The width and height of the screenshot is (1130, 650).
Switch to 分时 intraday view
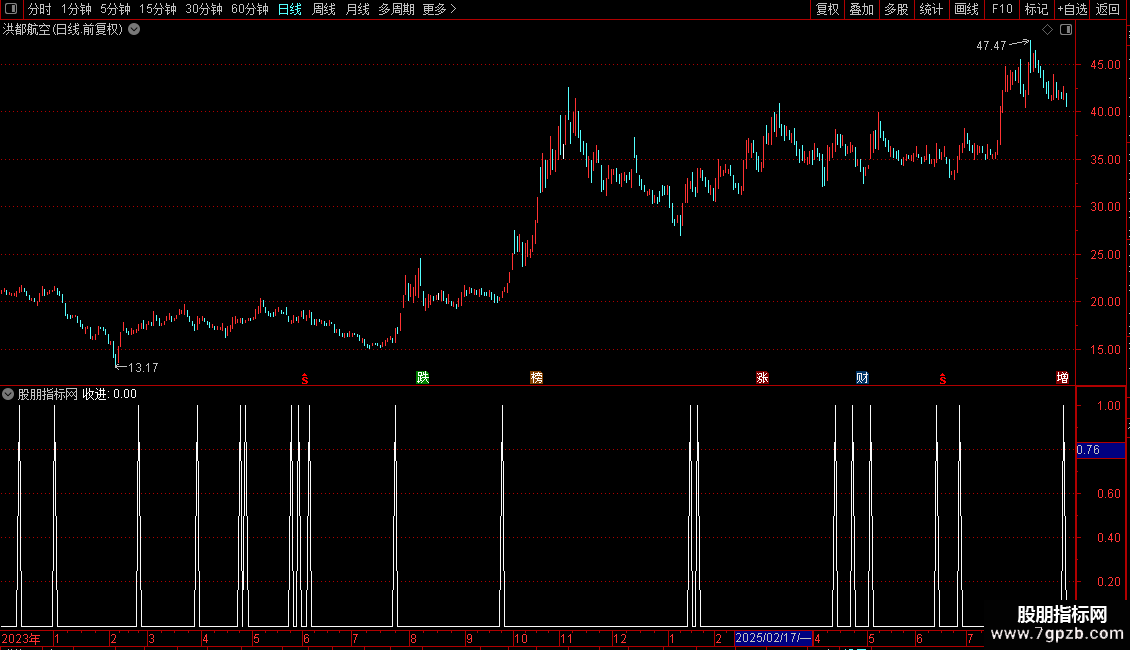click(x=40, y=9)
